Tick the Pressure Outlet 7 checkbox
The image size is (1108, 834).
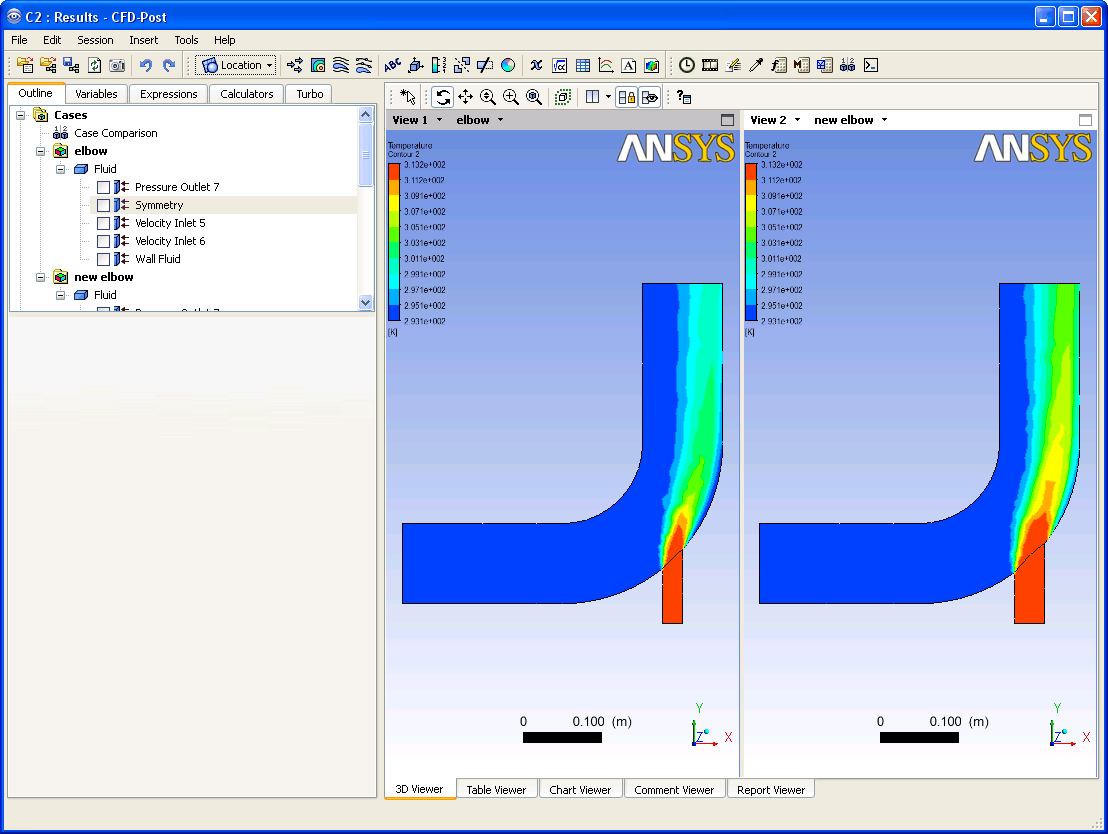[x=103, y=187]
